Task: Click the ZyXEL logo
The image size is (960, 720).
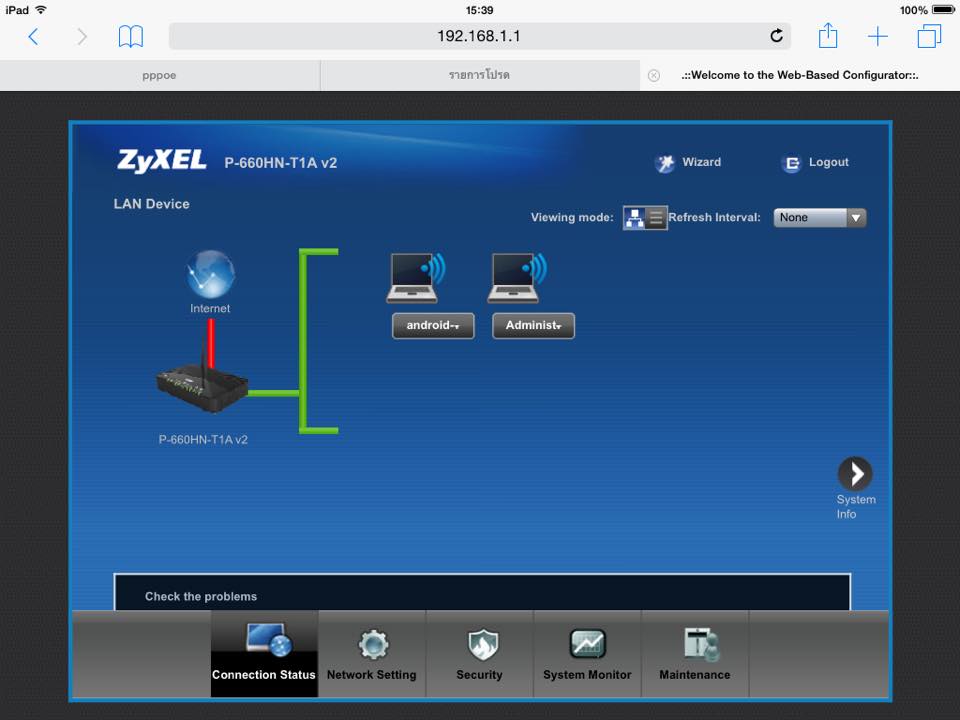Action: click(162, 161)
